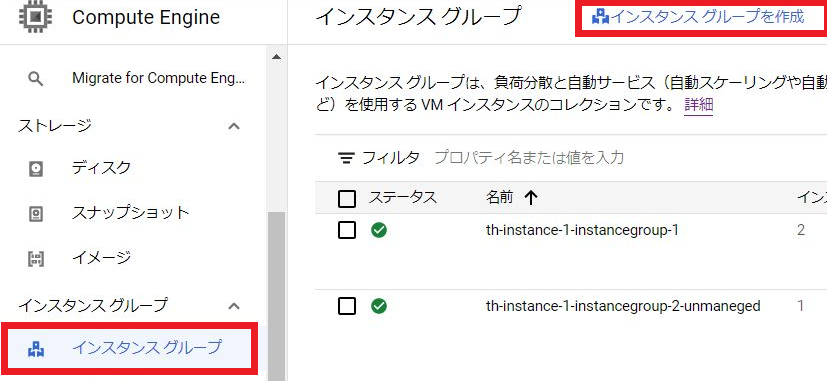Click the フィルタ filter icon
This screenshot has width=827, height=381.
(346, 158)
